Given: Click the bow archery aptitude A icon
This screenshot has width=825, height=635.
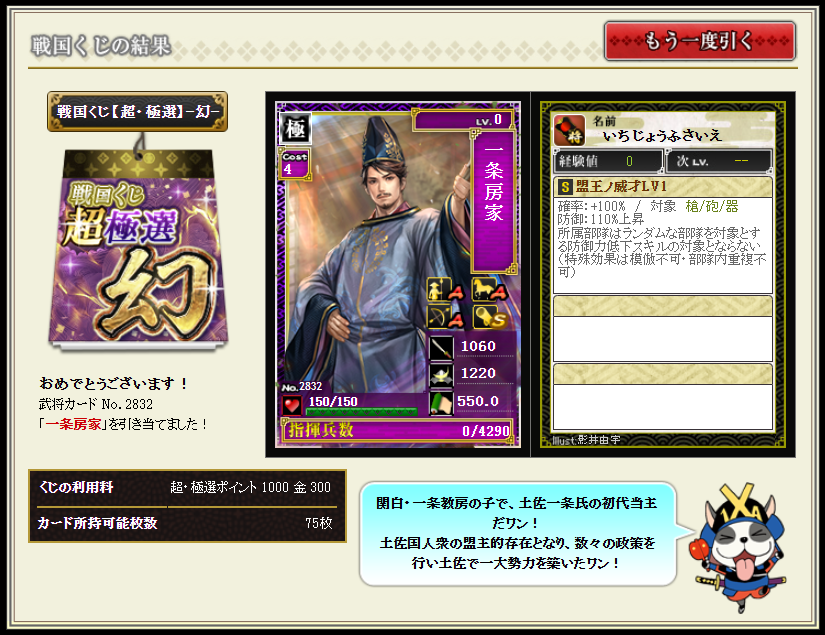Looking at the screenshot, I should tap(445, 316).
